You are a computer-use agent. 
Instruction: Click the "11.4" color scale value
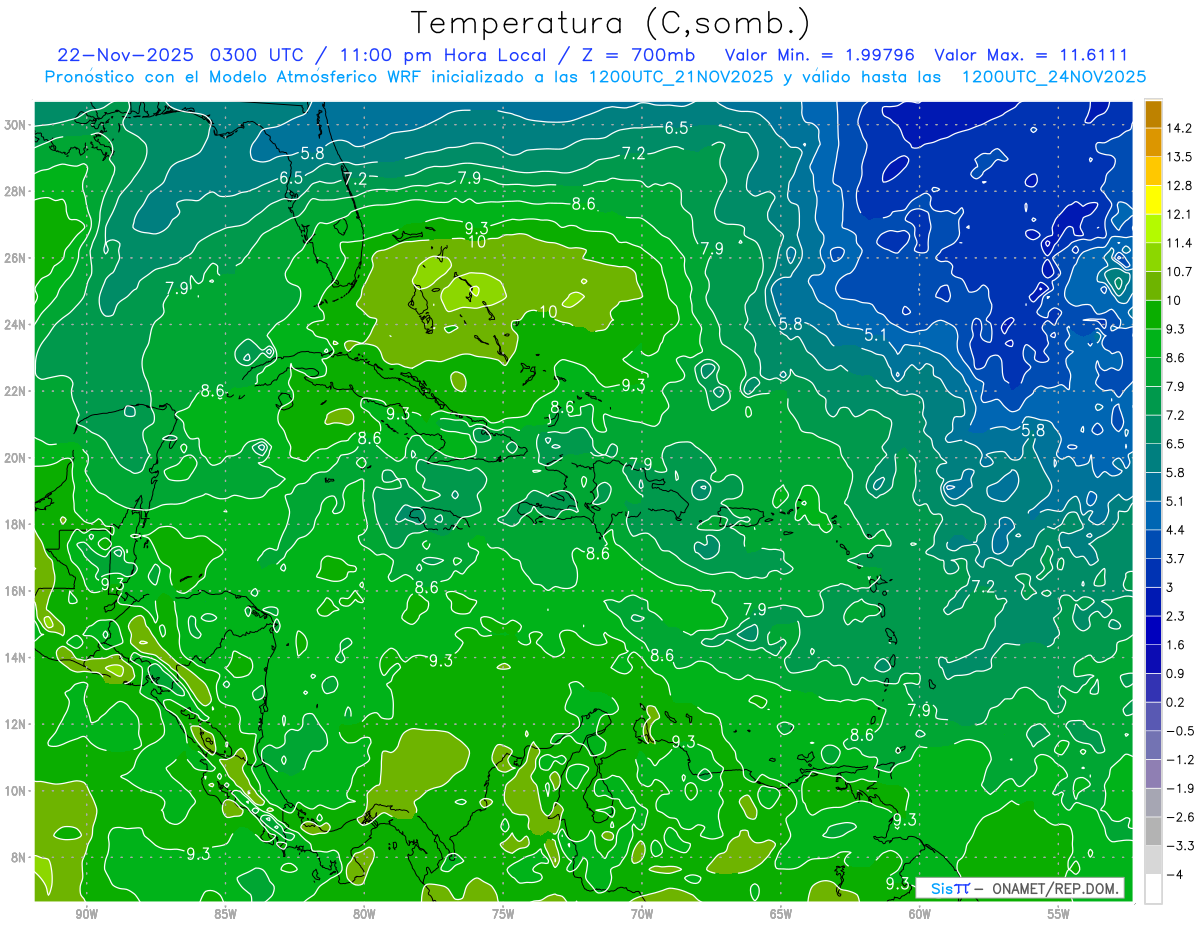click(1179, 243)
